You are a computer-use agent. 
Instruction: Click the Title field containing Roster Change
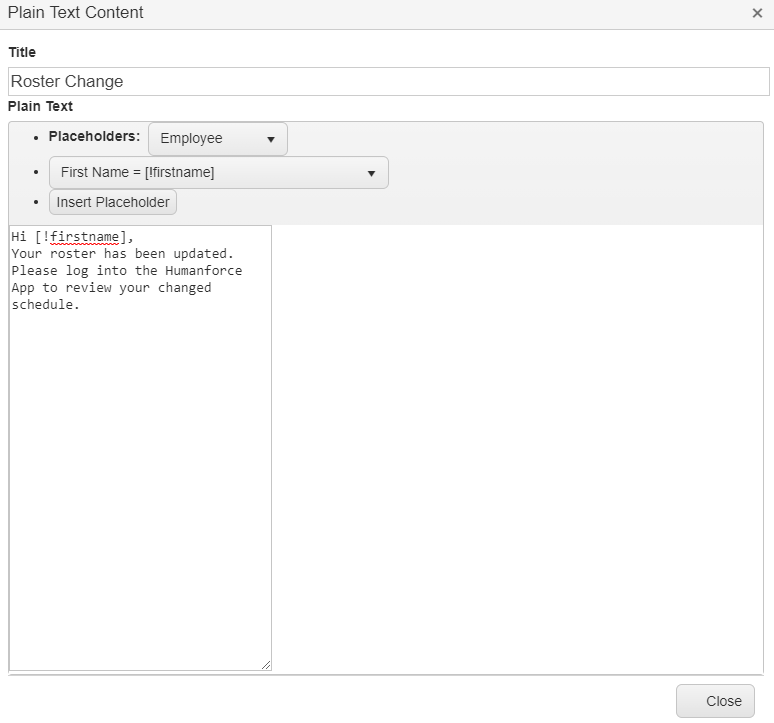coord(389,82)
